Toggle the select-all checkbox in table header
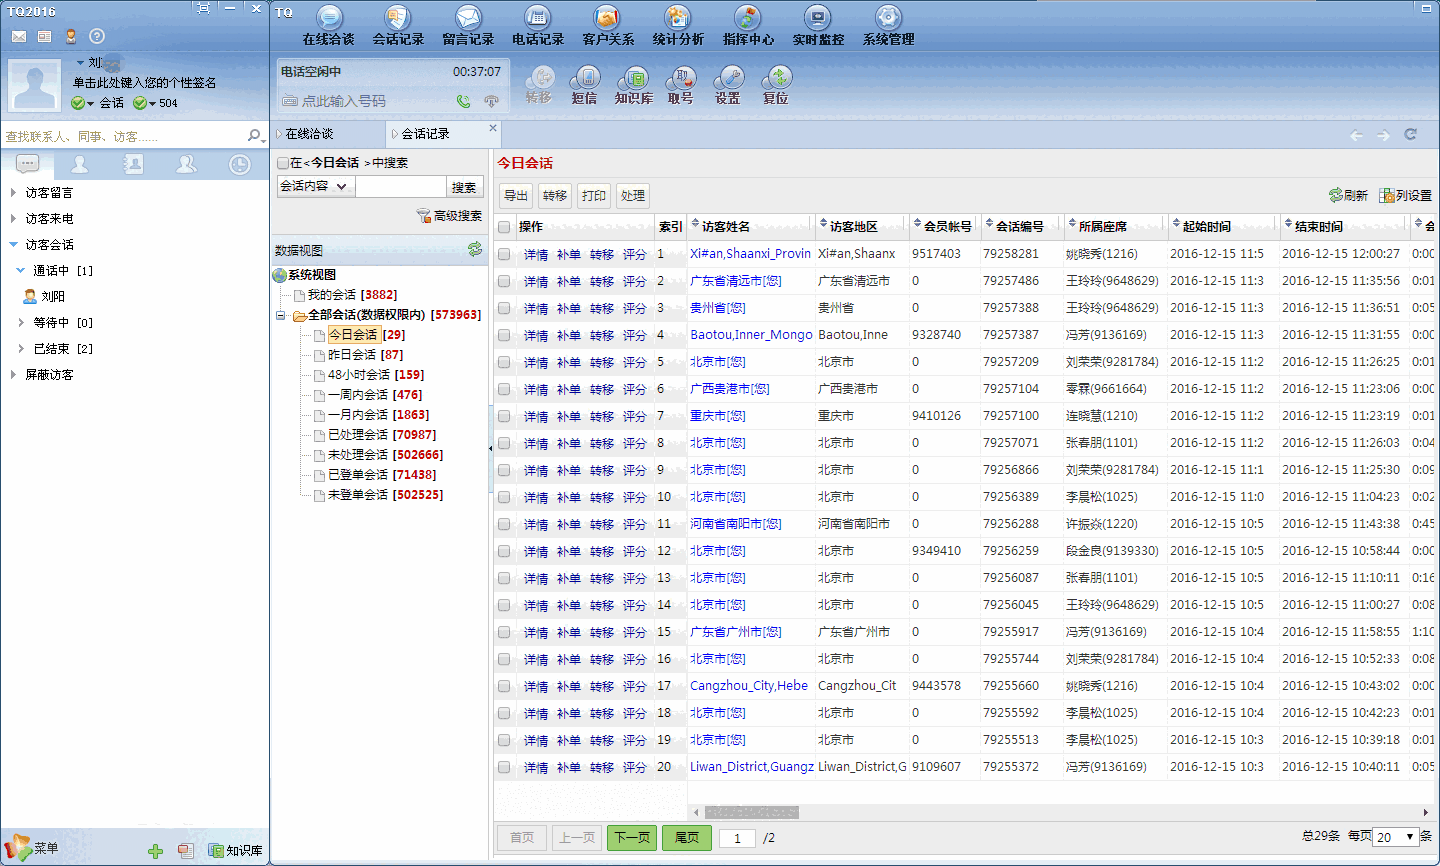Image resolution: width=1440 pixels, height=866 pixels. coord(504,227)
